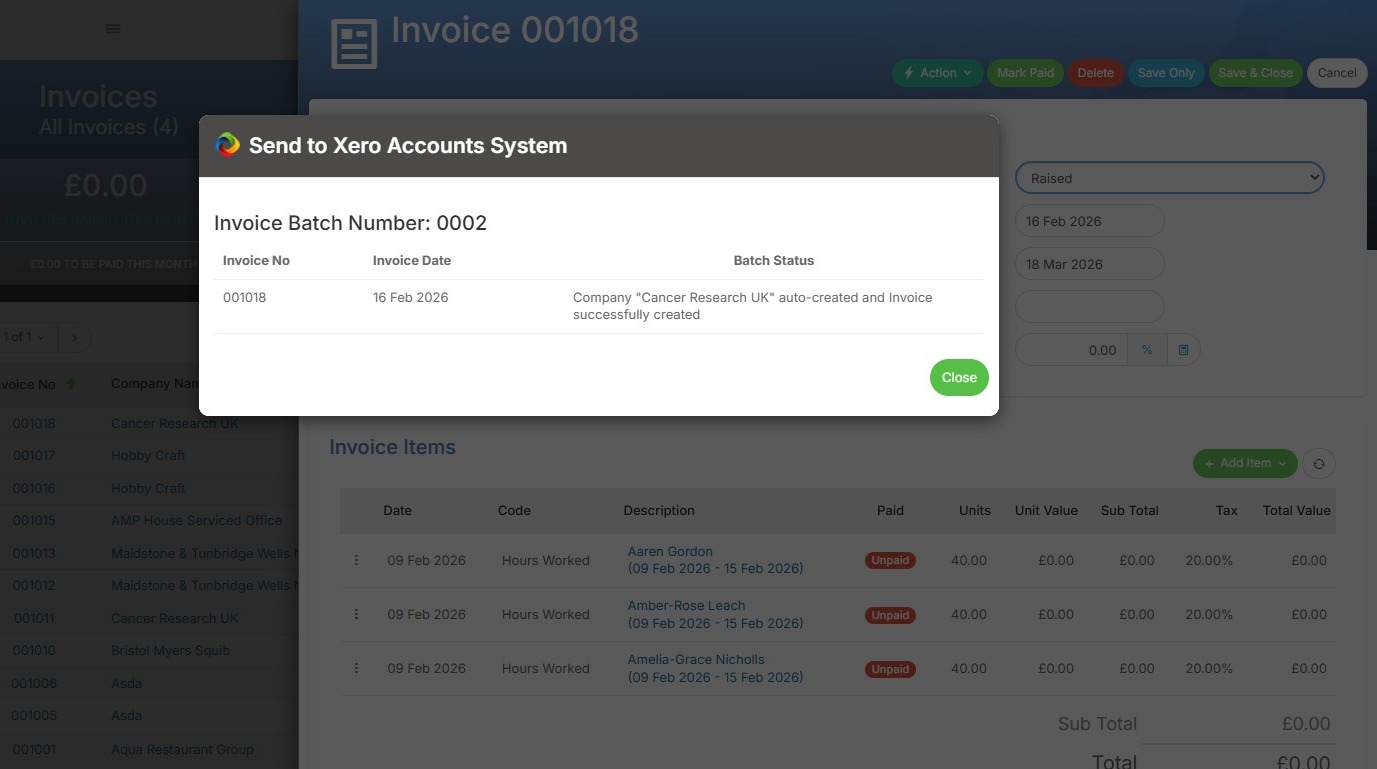Viewport: 1377px width, 769px height.
Task: Click the red Delete button
Action: [1095, 73]
